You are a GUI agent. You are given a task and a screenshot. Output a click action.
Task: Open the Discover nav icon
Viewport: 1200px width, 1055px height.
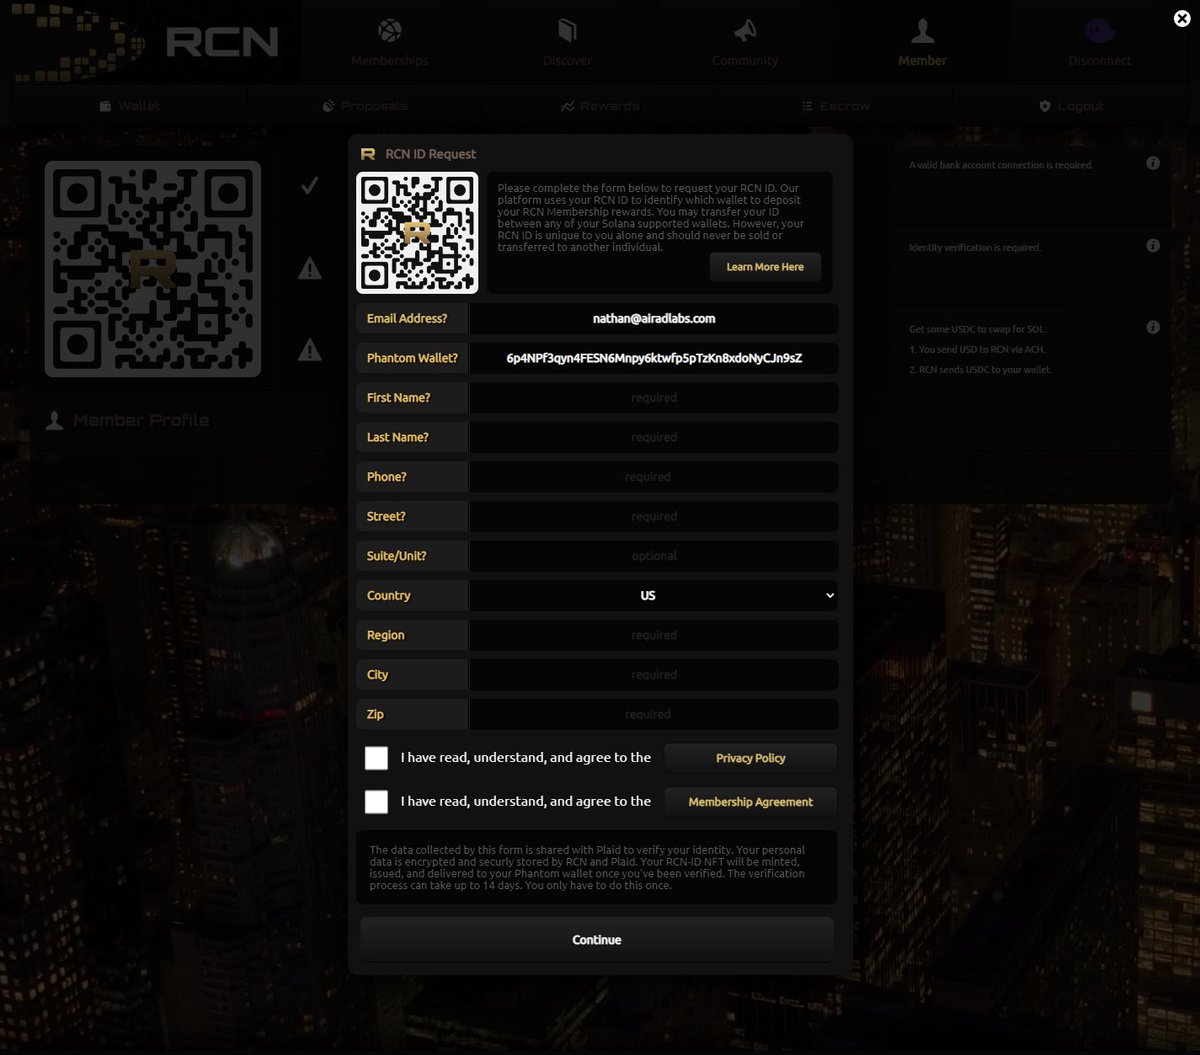(x=567, y=31)
